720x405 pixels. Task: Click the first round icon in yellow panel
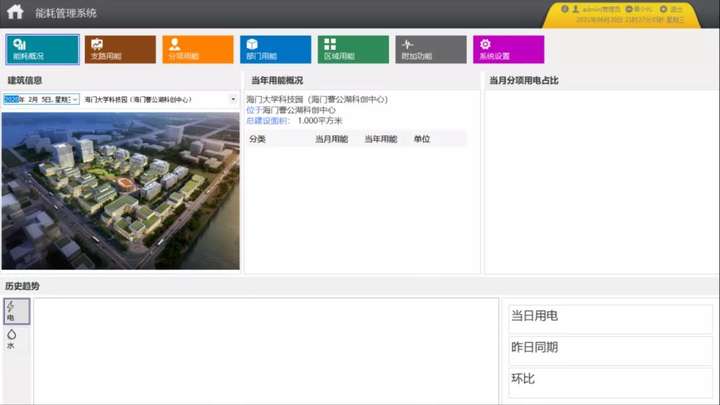coord(565,9)
